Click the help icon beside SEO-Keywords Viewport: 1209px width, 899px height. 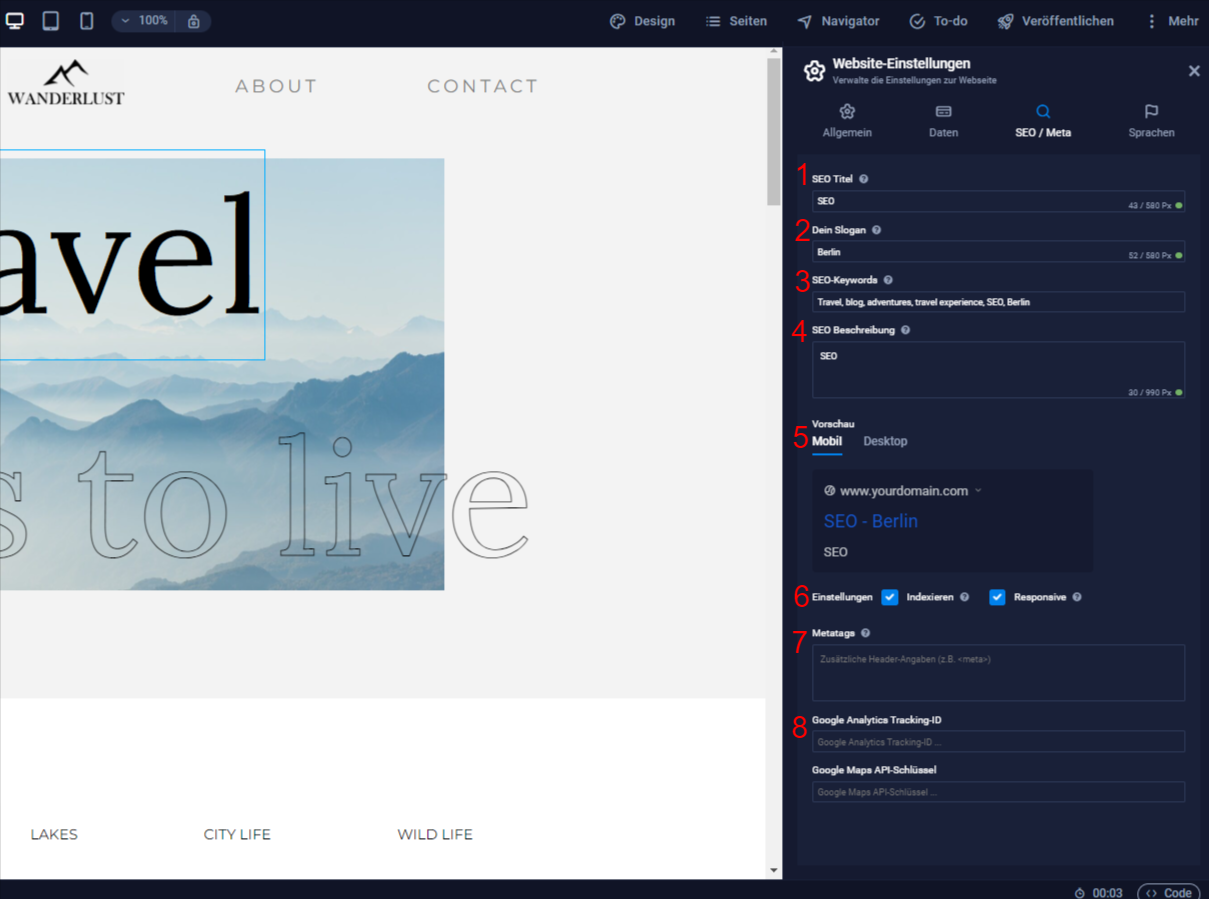click(x=888, y=280)
